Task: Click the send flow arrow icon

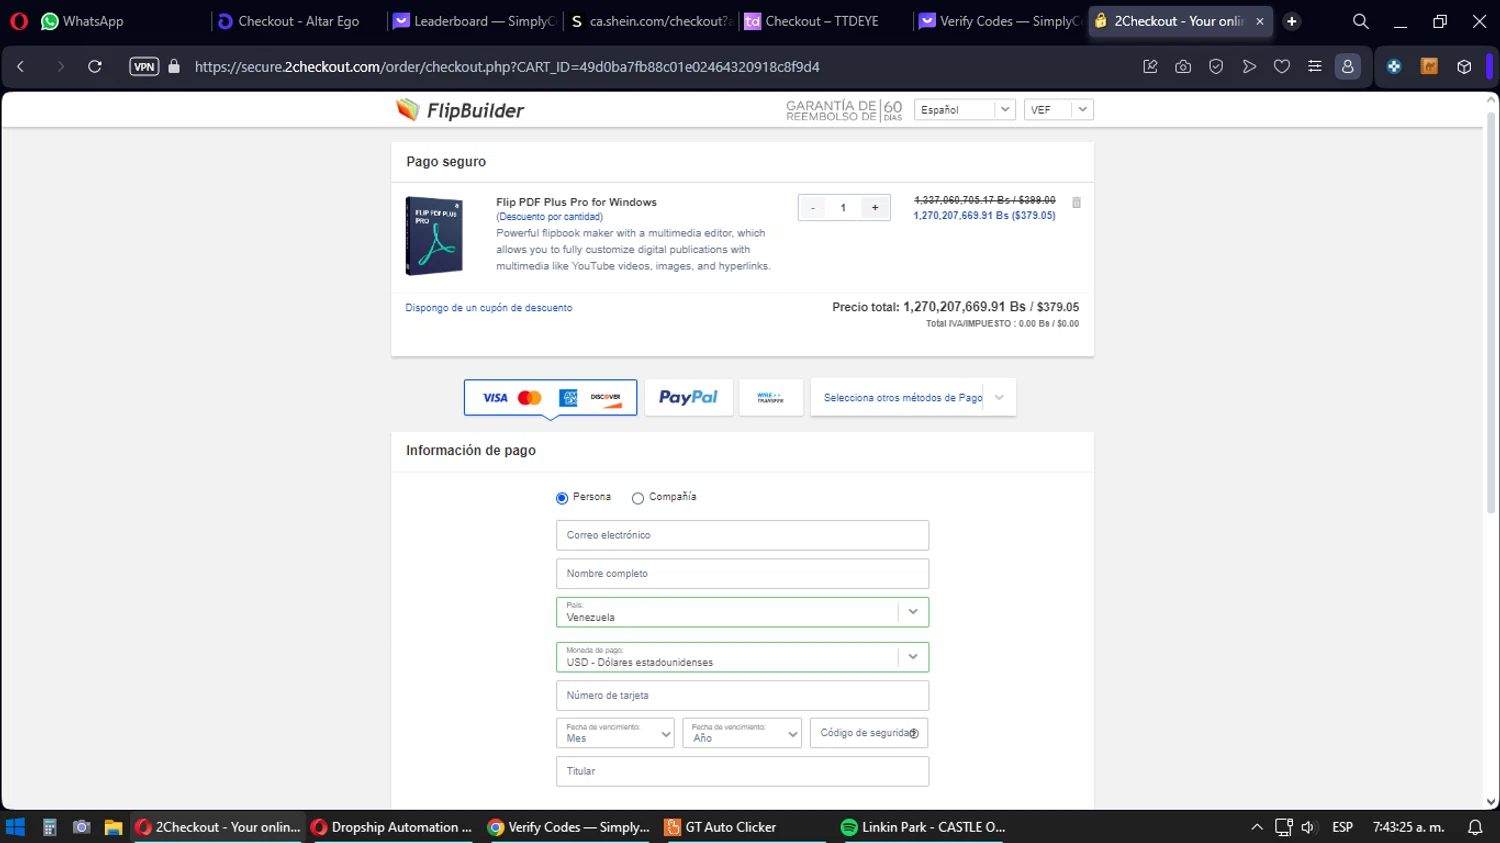Action: point(1249,67)
